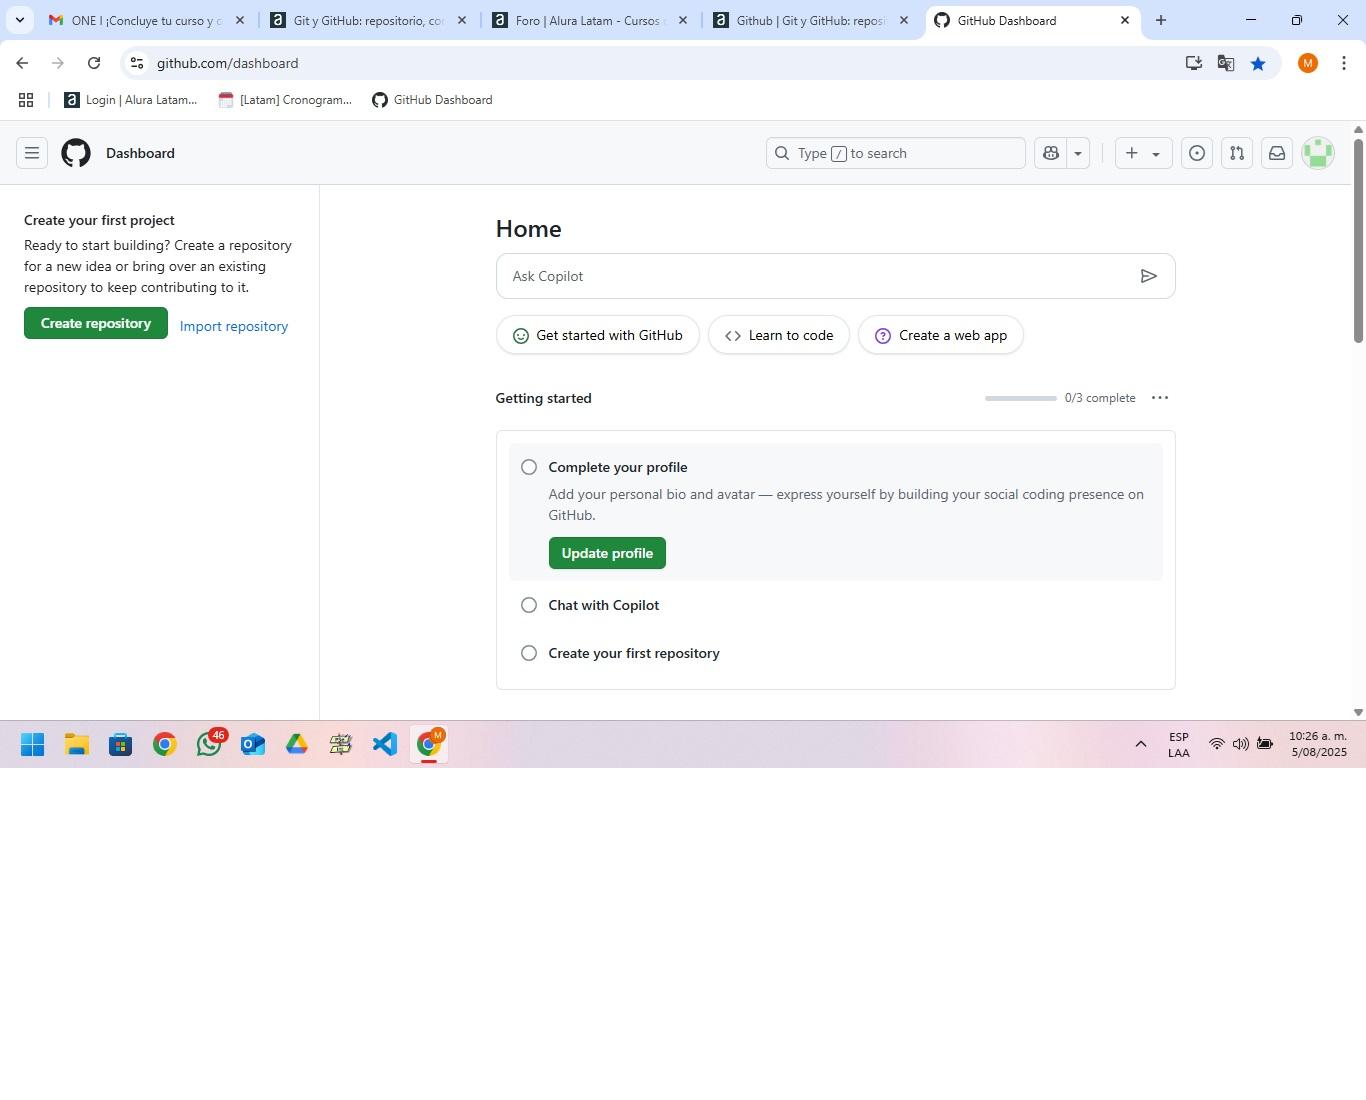This screenshot has width=1366, height=1100.
Task: Open Outlook from the taskbar
Action: tap(253, 744)
